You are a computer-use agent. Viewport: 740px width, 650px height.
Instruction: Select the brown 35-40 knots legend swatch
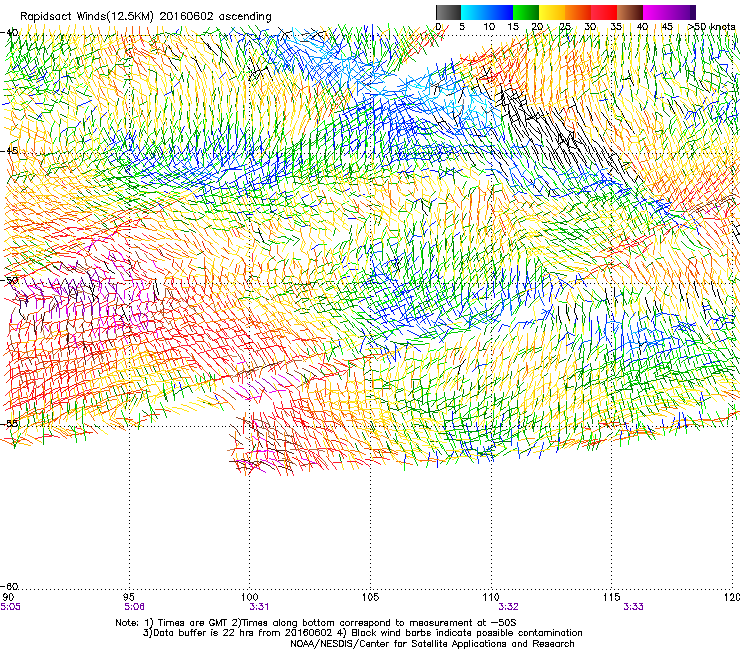click(630, 12)
